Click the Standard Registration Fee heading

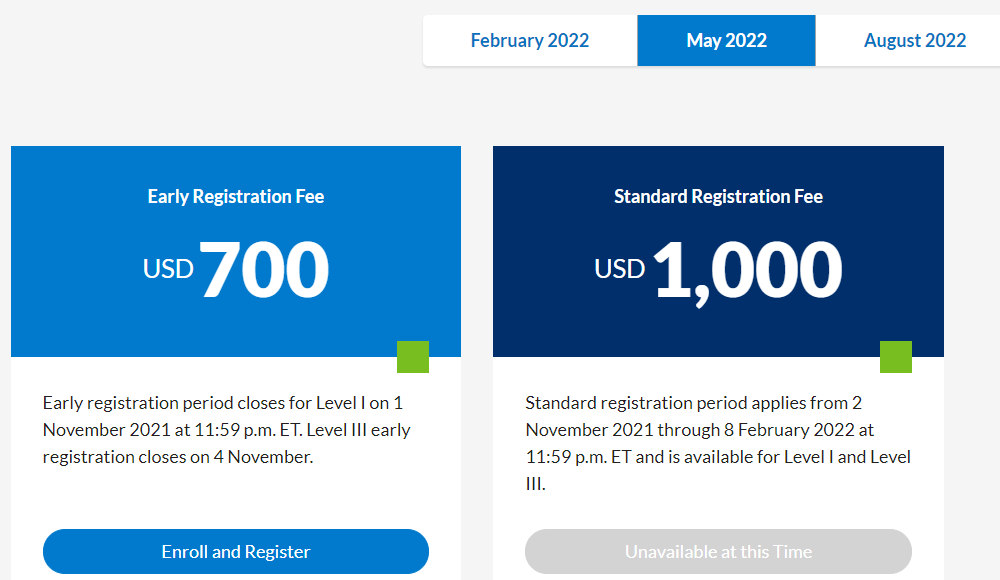[718, 197]
